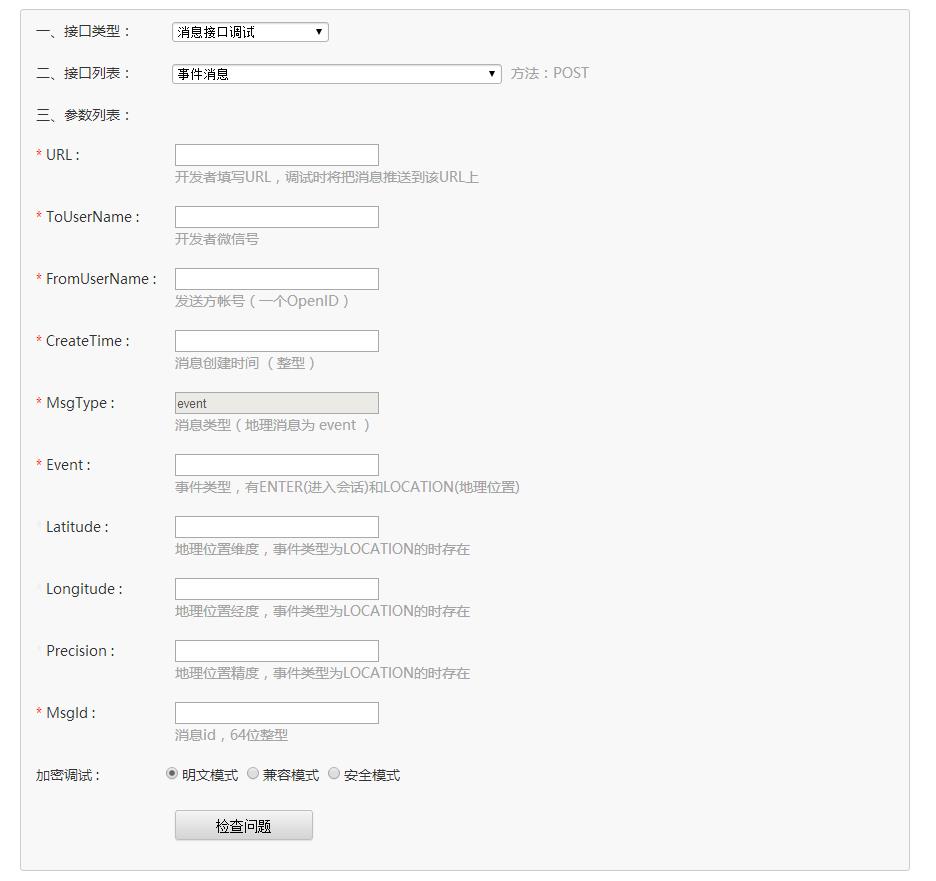Select the Longitude text field
The width and height of the screenshot is (936, 881).
pos(276,588)
